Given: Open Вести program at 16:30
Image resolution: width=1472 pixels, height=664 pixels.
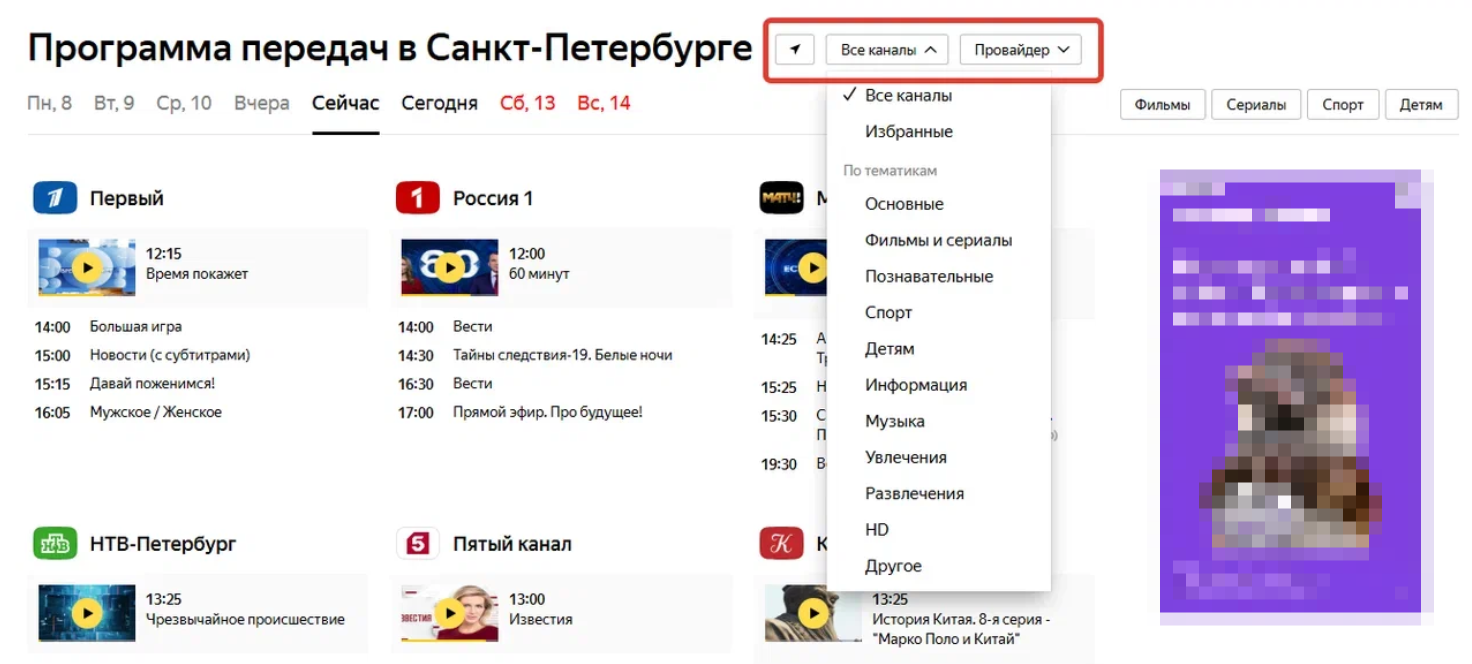Looking at the screenshot, I should [x=472, y=383].
